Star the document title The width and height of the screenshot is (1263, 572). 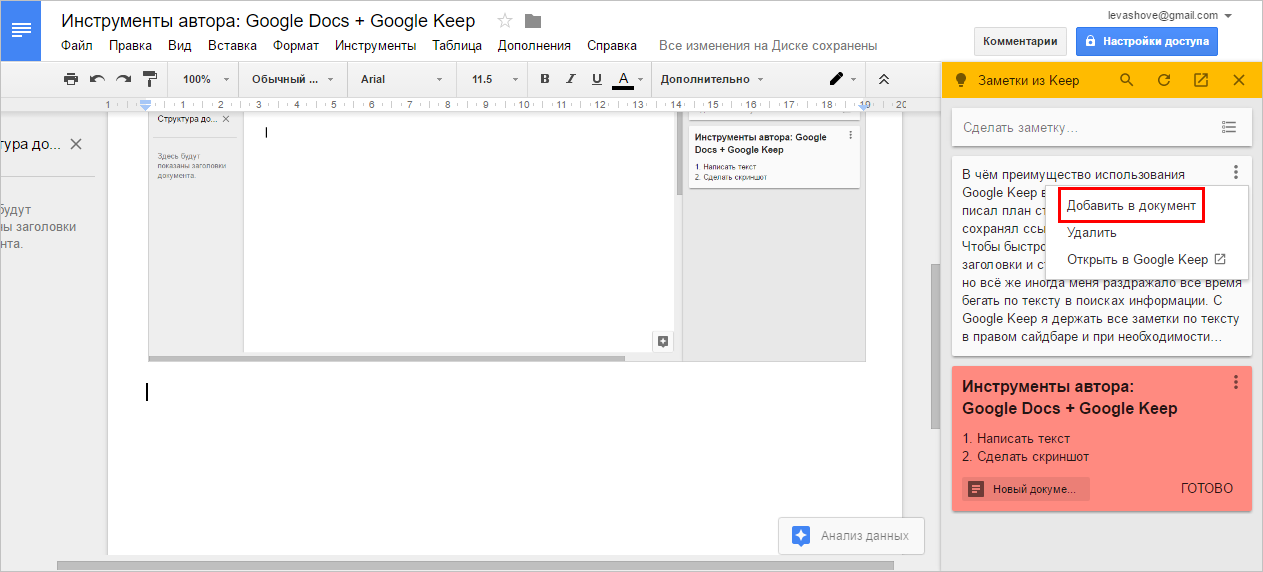click(x=505, y=21)
